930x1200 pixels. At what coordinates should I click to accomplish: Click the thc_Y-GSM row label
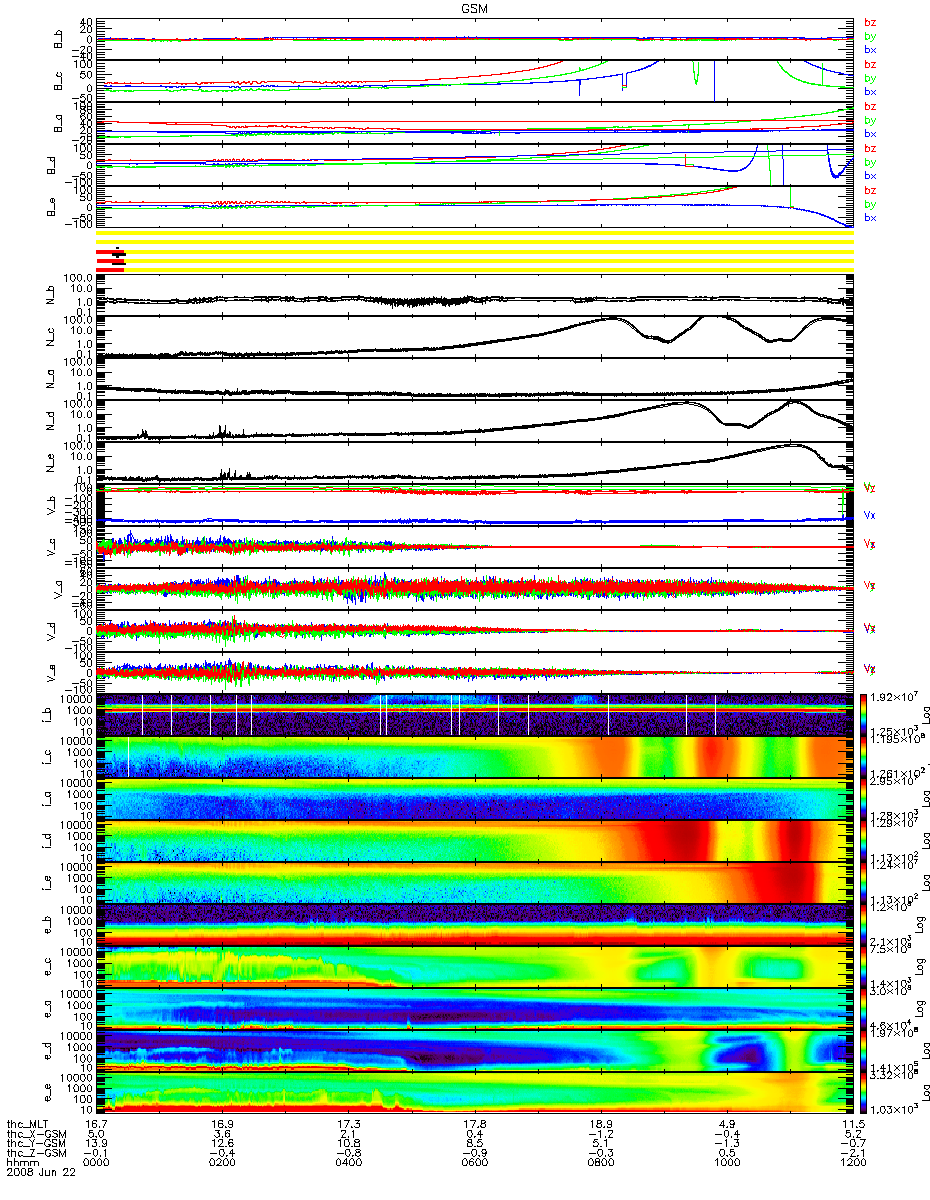point(35,1141)
